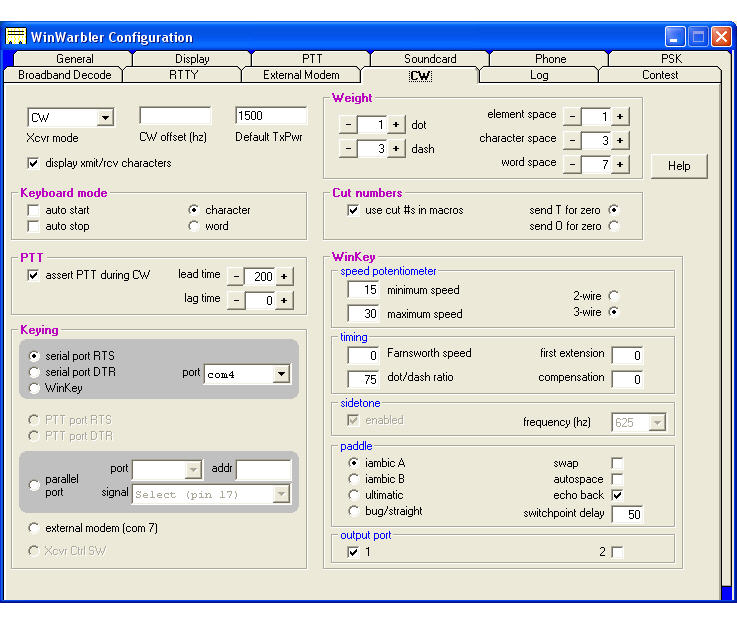Switch to the RTTY tab
The height and width of the screenshot is (630, 737).
pyautogui.click(x=183, y=75)
